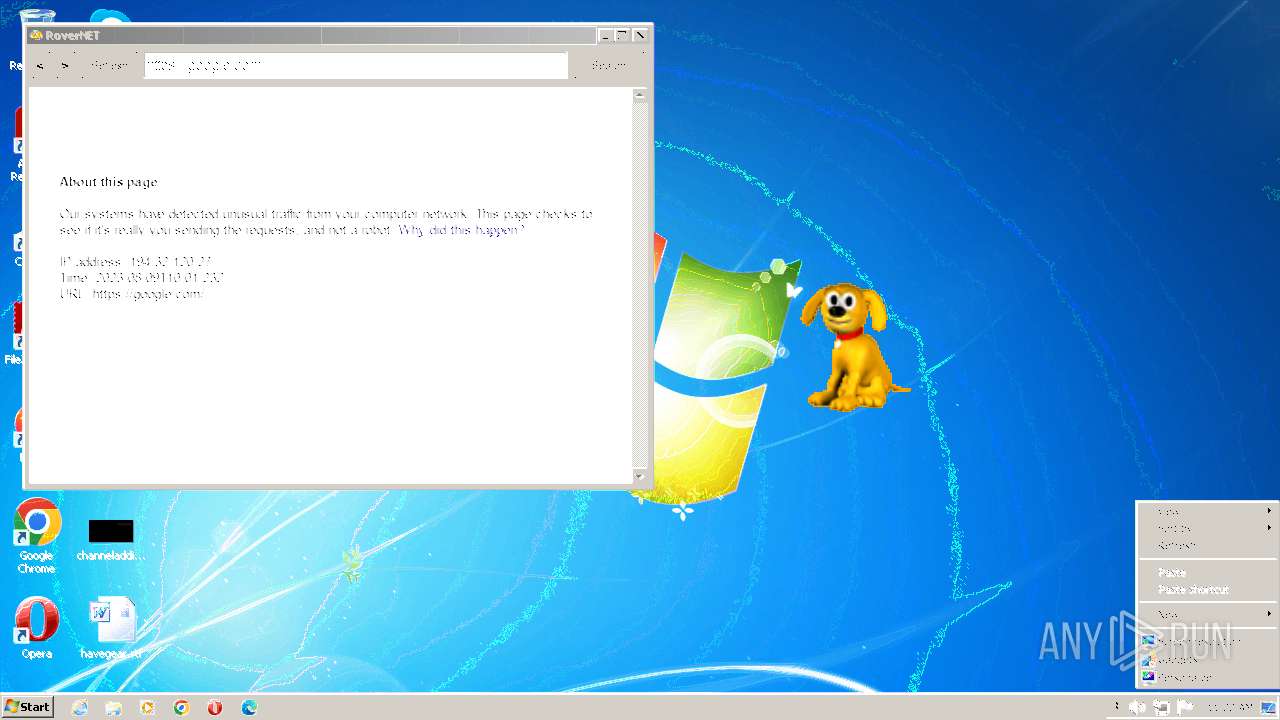Click the Personalize entry in the context menu
This screenshot has width=1280, height=720.
pyautogui.click(x=1207, y=677)
